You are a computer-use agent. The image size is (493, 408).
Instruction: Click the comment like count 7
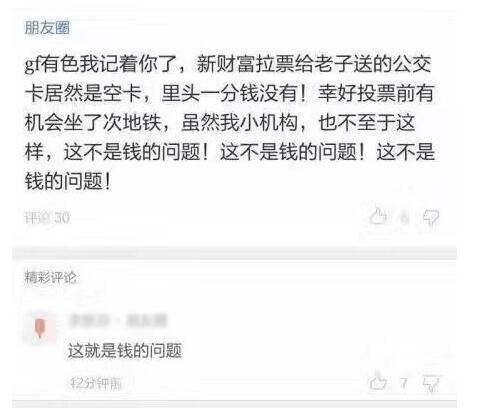(404, 383)
